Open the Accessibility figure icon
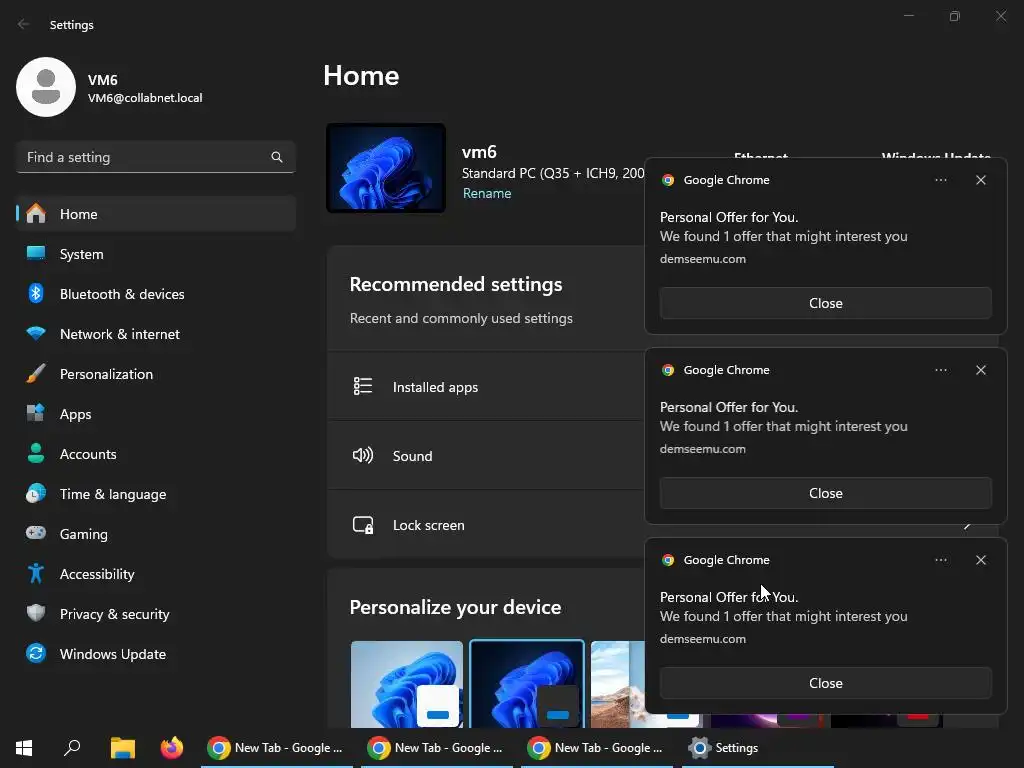The image size is (1024, 768). coord(36,573)
